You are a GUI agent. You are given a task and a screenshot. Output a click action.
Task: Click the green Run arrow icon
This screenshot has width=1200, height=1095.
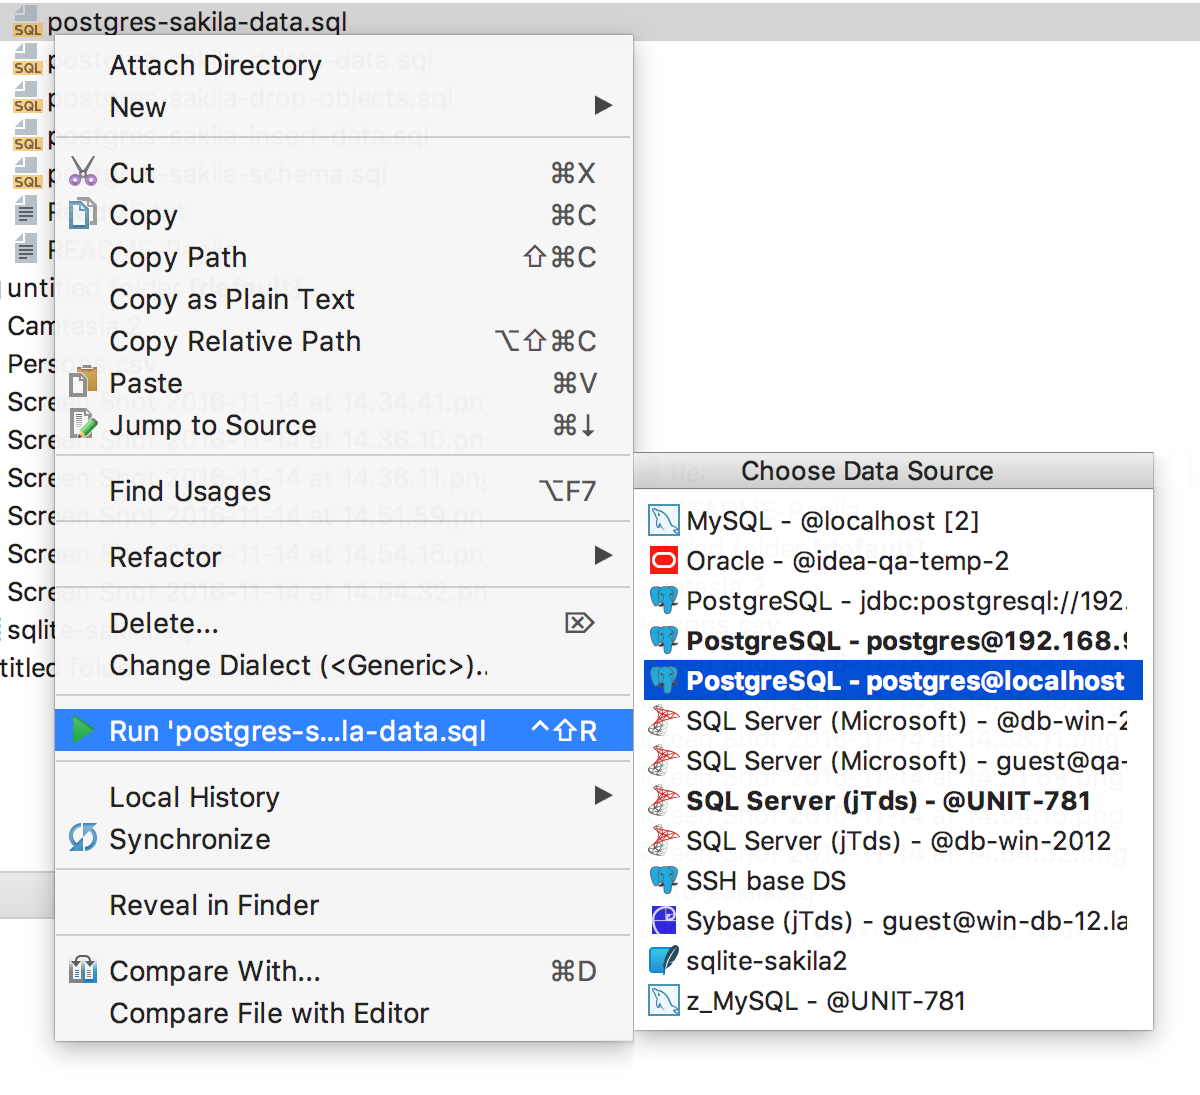[83, 731]
